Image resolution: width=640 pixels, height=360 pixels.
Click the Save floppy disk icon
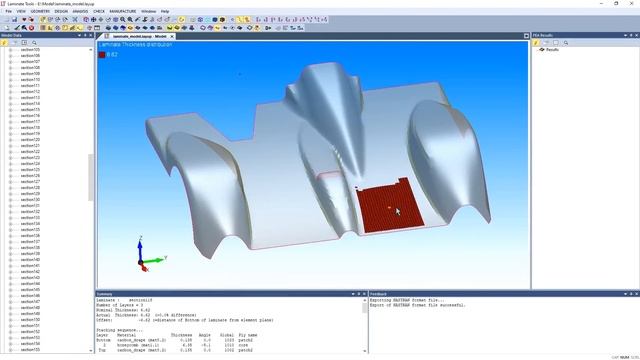(x=15, y=20)
